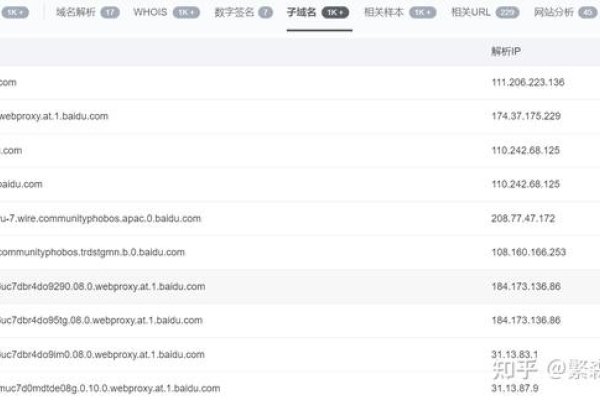Click the communityphobos.trdstgmn.b.0.baidu.com subdomain
Image resolution: width=600 pixels, height=400 pixels.
click(92, 252)
